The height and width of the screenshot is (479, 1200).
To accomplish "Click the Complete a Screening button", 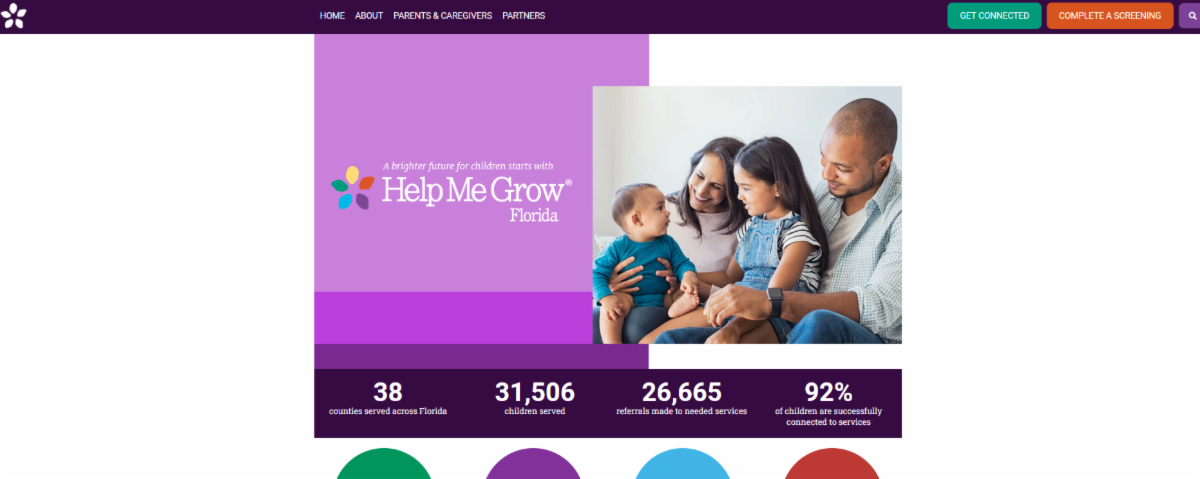I will 1110,16.
